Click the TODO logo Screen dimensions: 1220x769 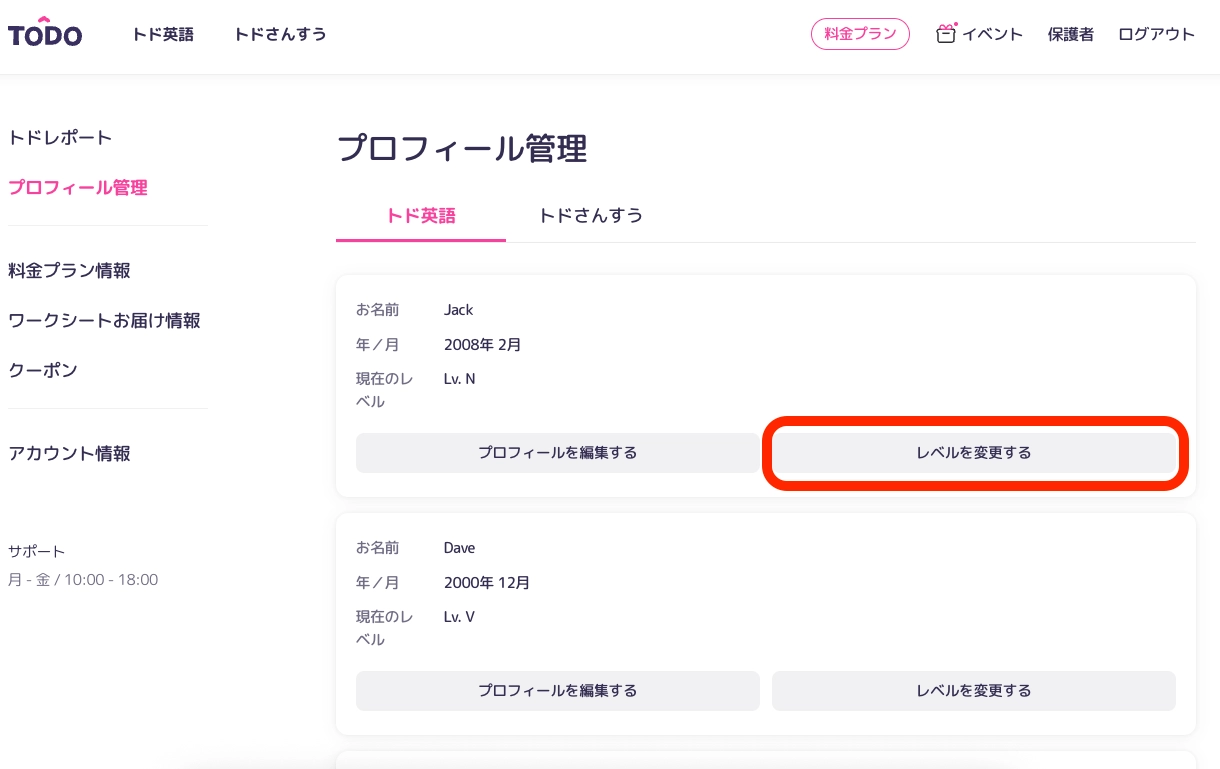(45, 33)
